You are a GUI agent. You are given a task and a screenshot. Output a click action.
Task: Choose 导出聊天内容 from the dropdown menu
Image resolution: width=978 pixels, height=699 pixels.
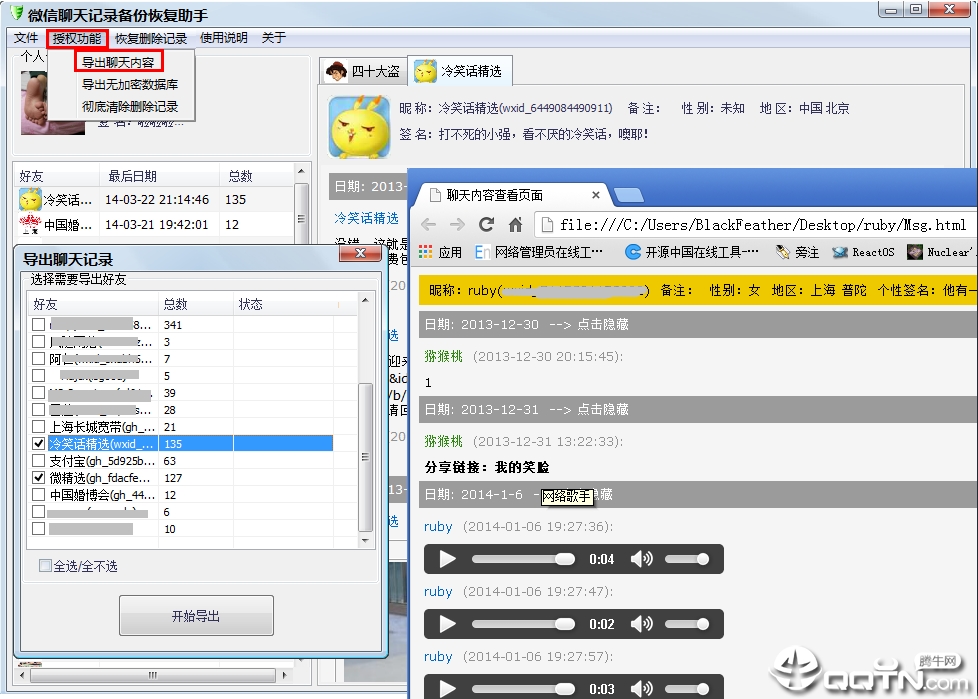(x=119, y=62)
